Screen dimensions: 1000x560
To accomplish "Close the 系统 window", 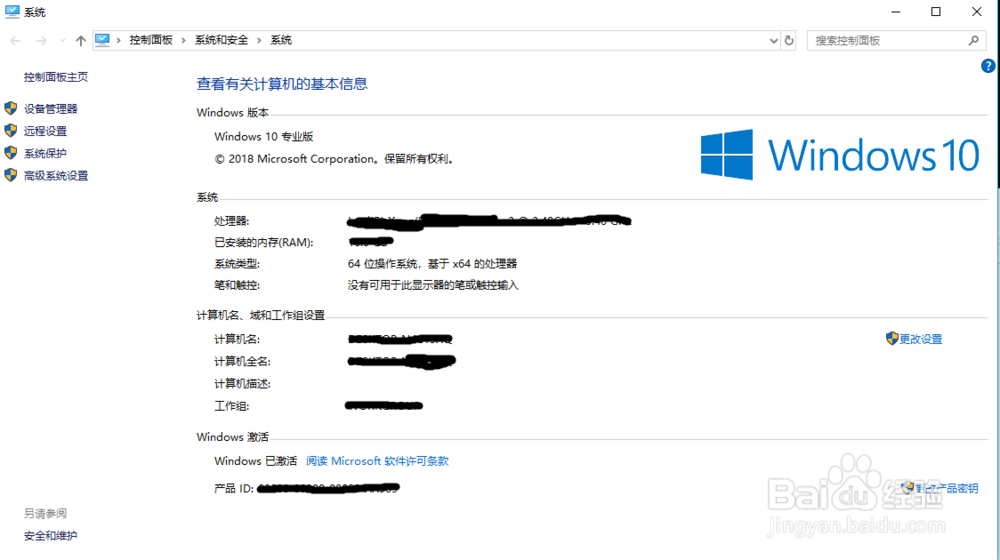I will (x=976, y=12).
